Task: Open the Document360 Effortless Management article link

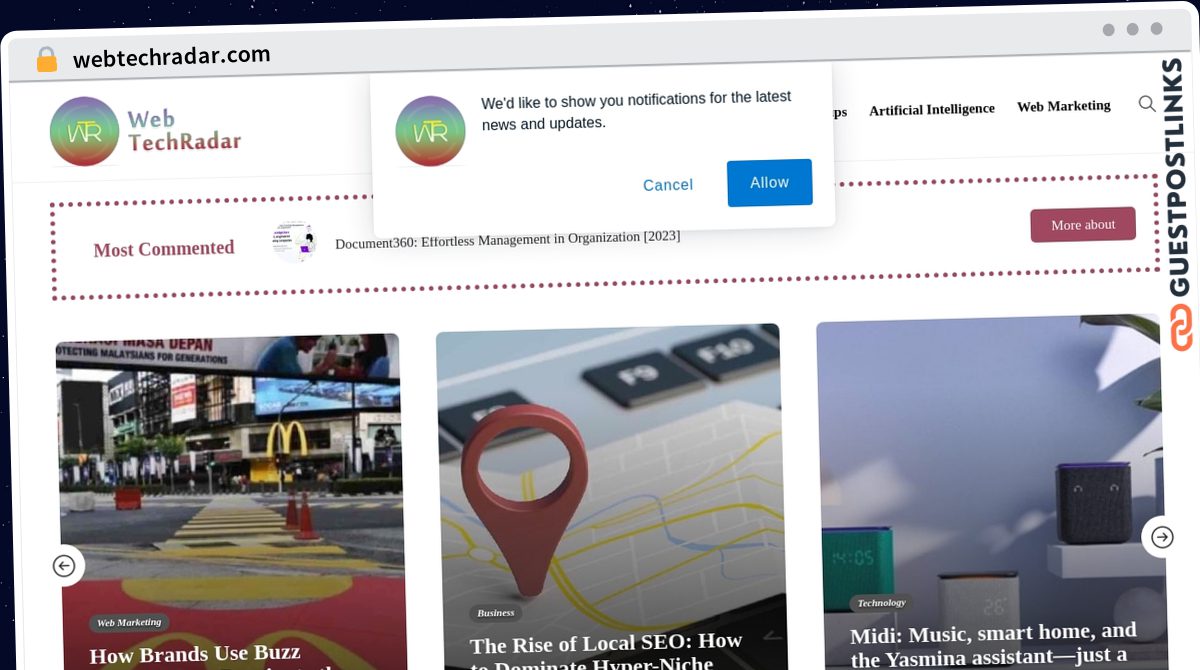Action: (507, 240)
